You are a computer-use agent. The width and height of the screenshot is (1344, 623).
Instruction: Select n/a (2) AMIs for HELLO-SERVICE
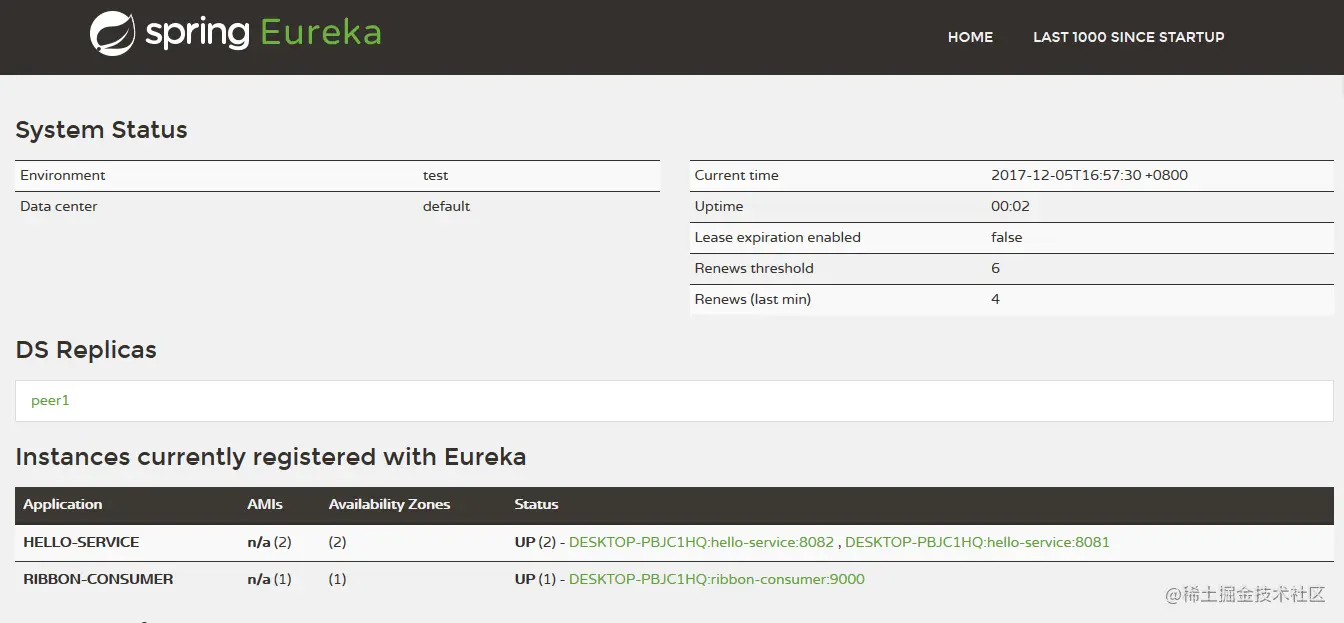click(269, 542)
